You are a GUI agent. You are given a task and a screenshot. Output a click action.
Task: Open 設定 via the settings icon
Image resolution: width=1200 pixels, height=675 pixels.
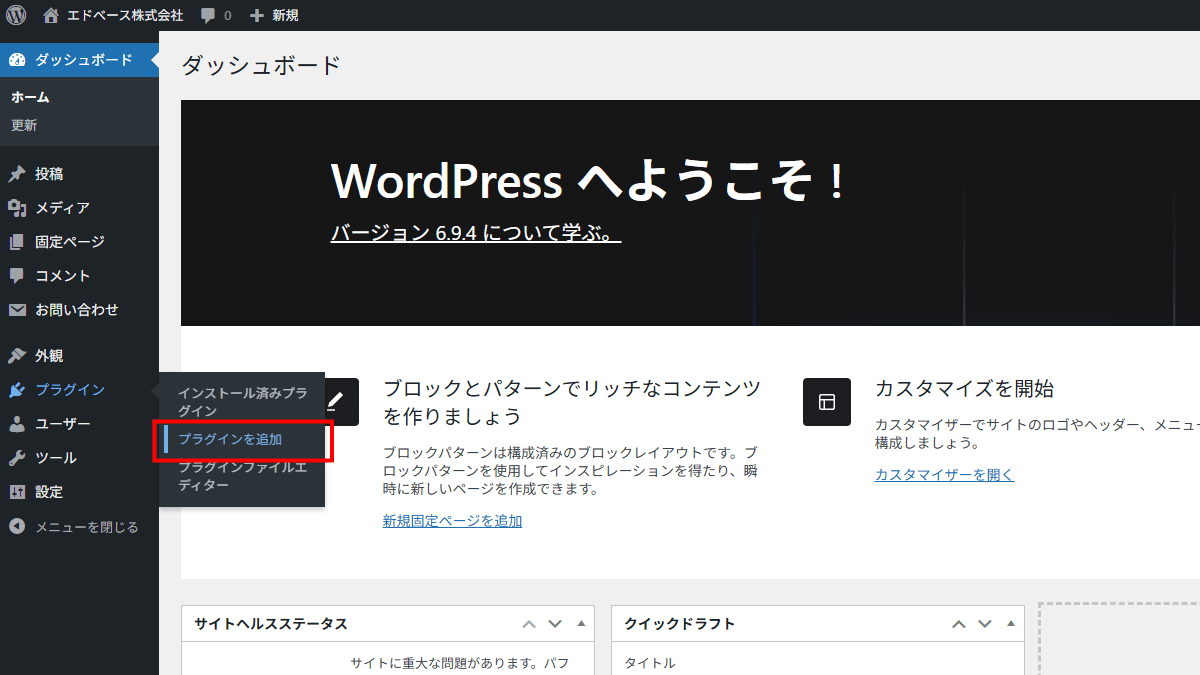click(x=16, y=491)
